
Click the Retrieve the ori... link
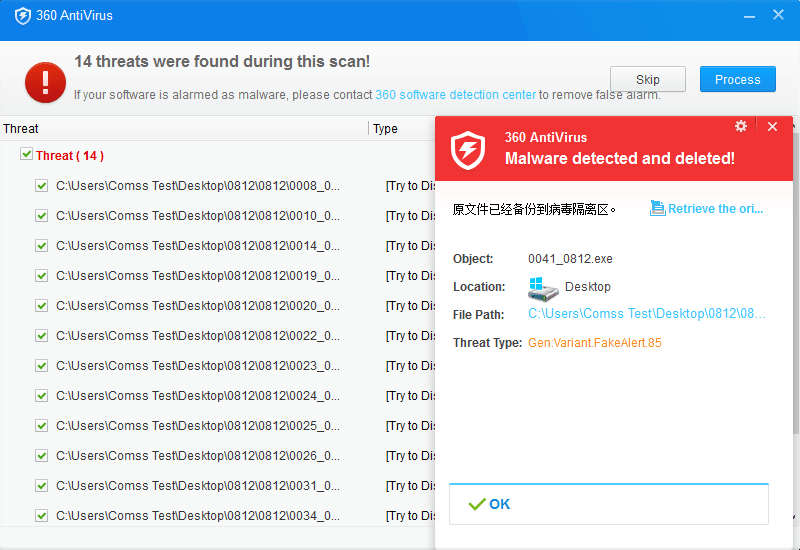click(x=715, y=209)
